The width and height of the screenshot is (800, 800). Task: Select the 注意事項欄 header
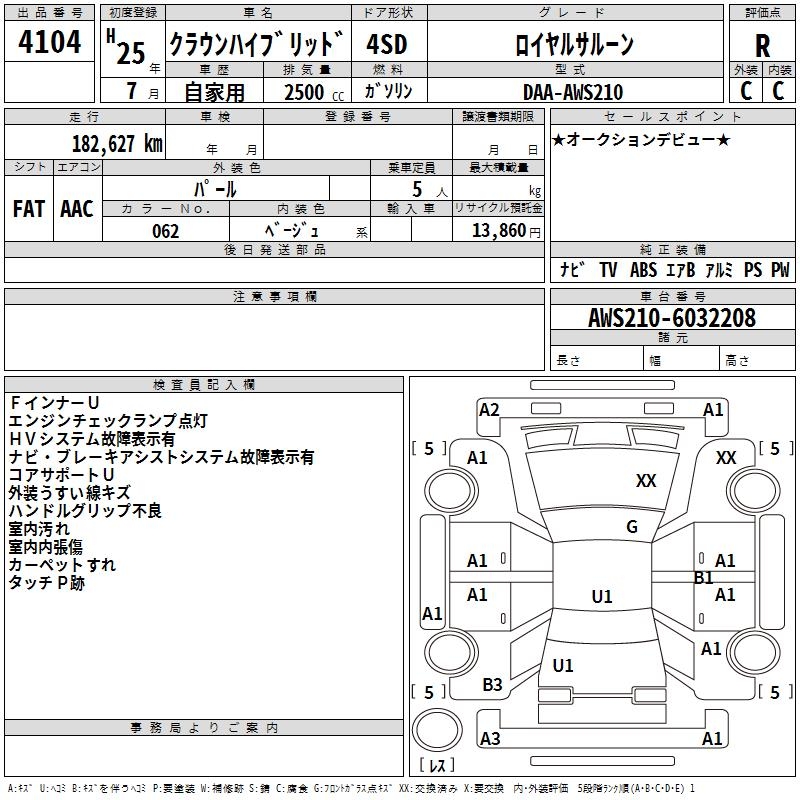[x=274, y=296]
